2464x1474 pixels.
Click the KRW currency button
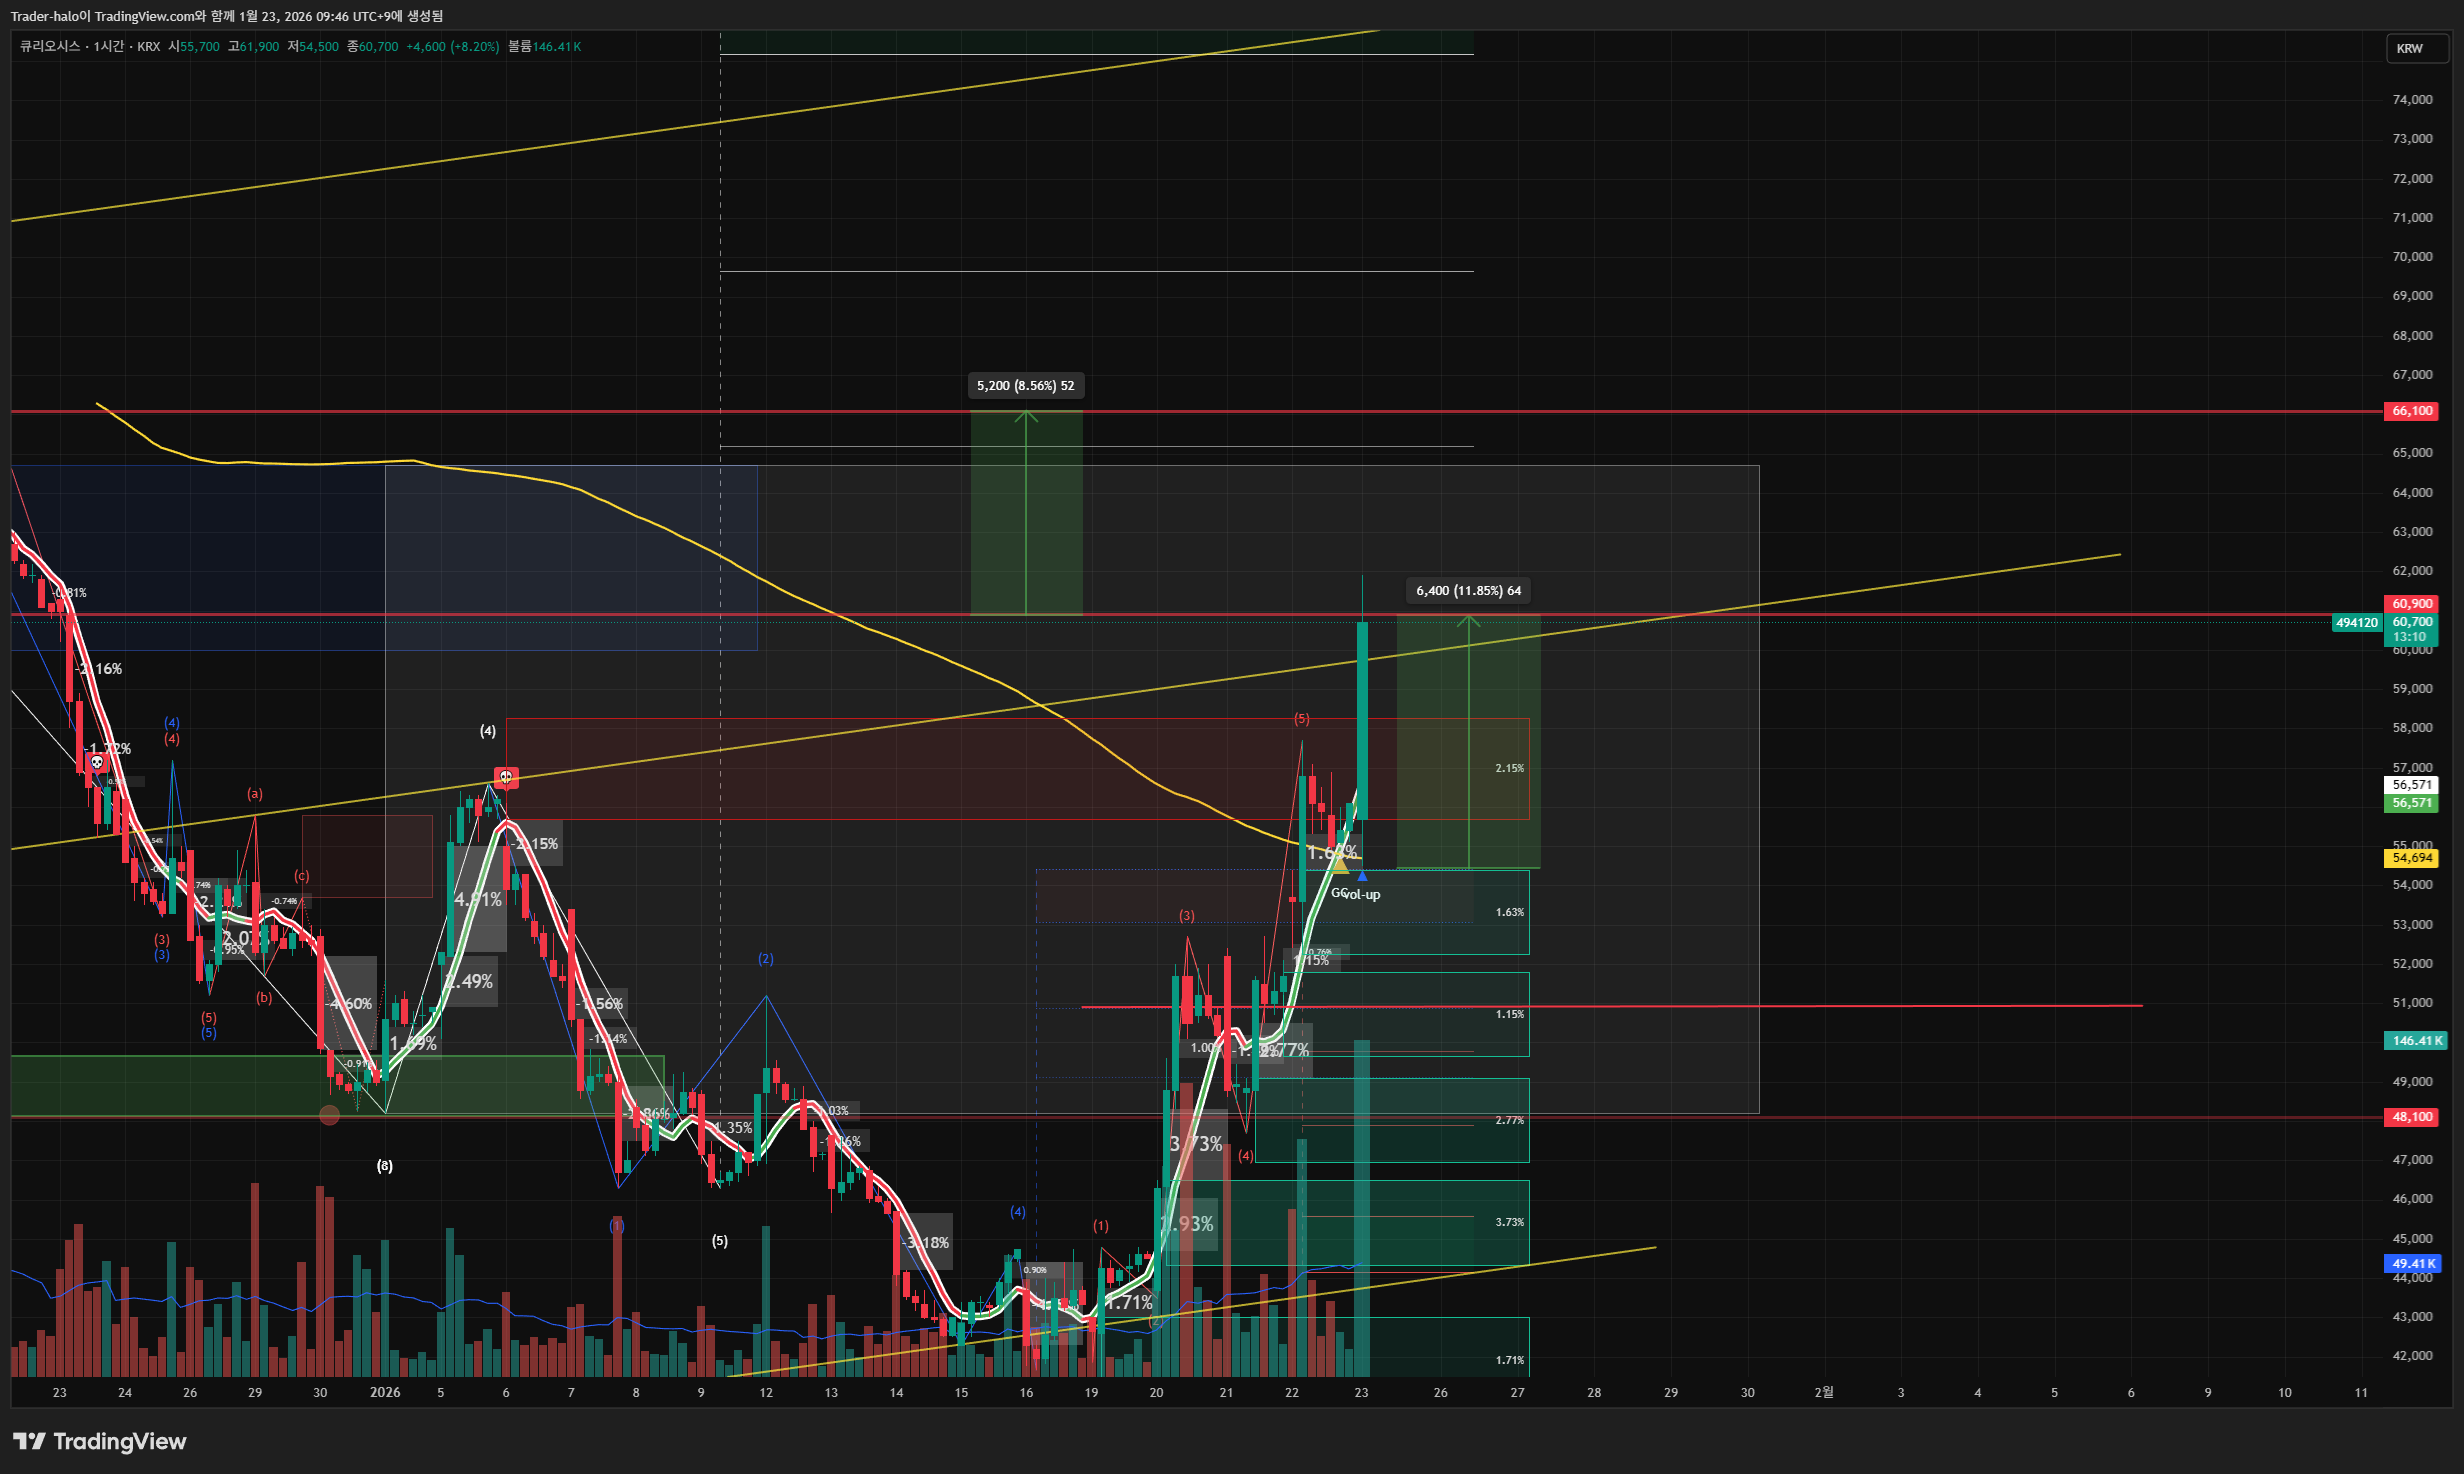coord(2415,48)
